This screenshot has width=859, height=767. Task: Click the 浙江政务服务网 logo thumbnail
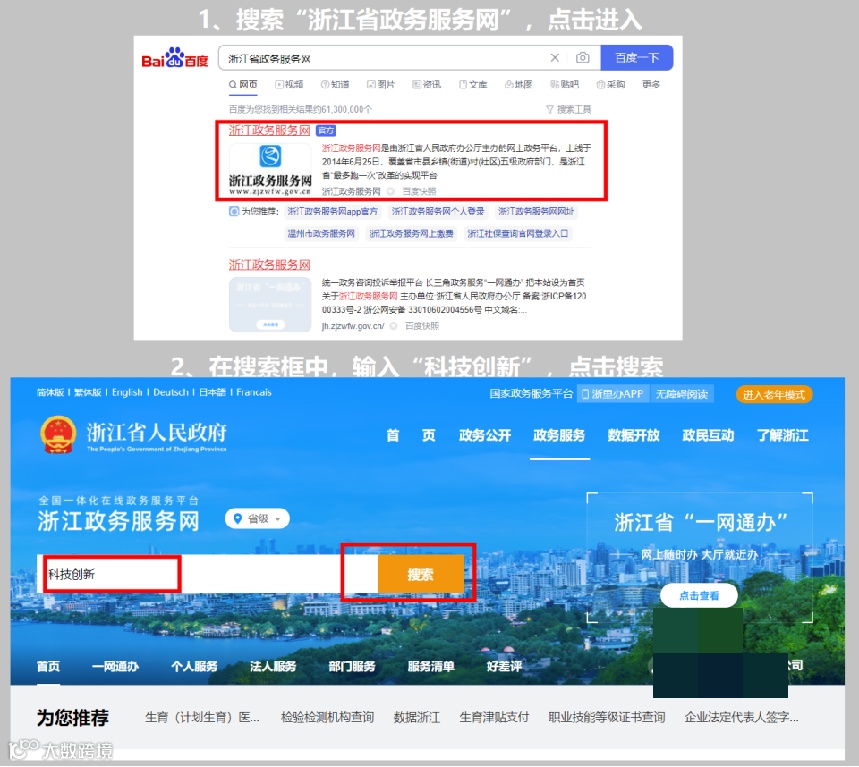click(x=270, y=169)
